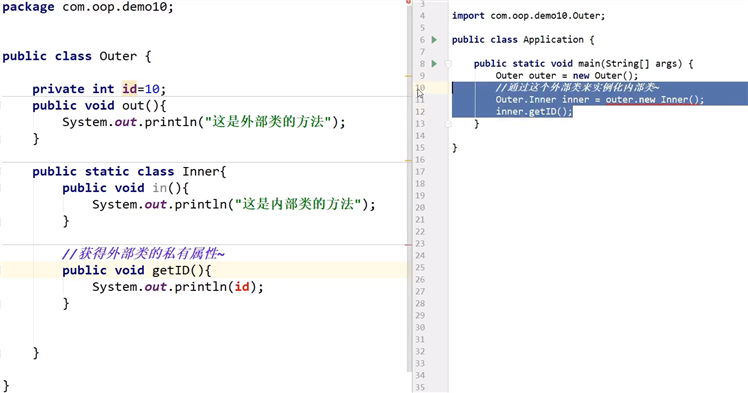
Task: Click the 'Application' class name in the right editor
Action: click(x=553, y=40)
